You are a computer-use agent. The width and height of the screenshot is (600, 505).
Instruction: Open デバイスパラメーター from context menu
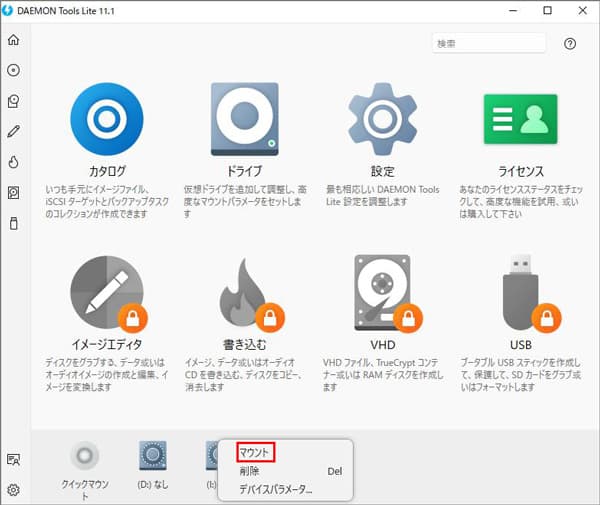point(275,489)
